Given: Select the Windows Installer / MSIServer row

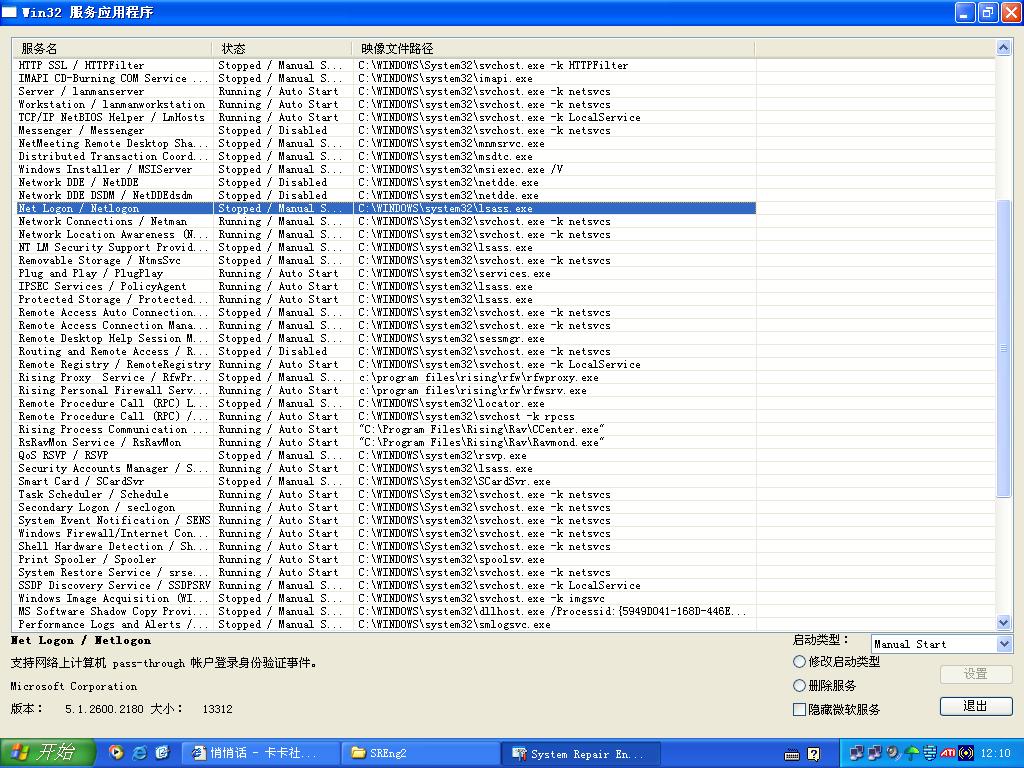Looking at the screenshot, I should click(x=385, y=169).
